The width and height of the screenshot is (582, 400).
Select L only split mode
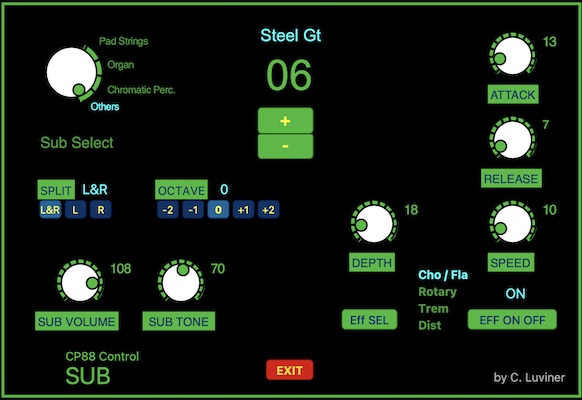pos(75,210)
